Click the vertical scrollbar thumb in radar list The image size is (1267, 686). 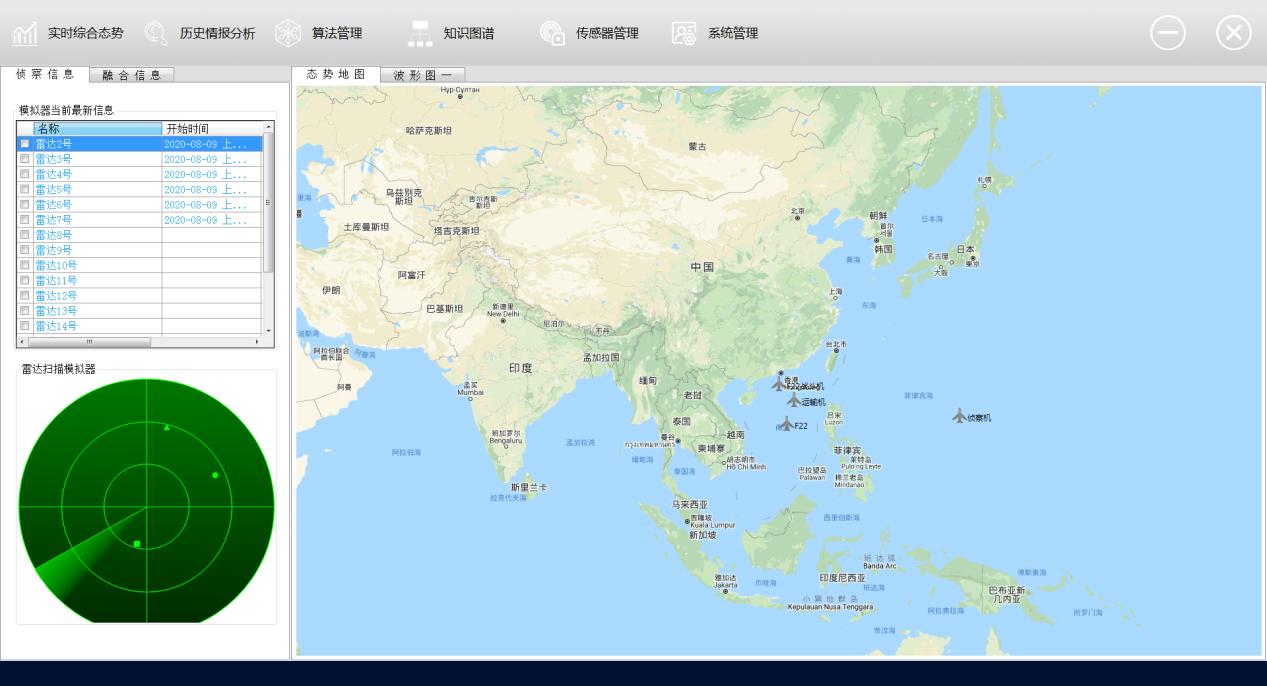268,203
